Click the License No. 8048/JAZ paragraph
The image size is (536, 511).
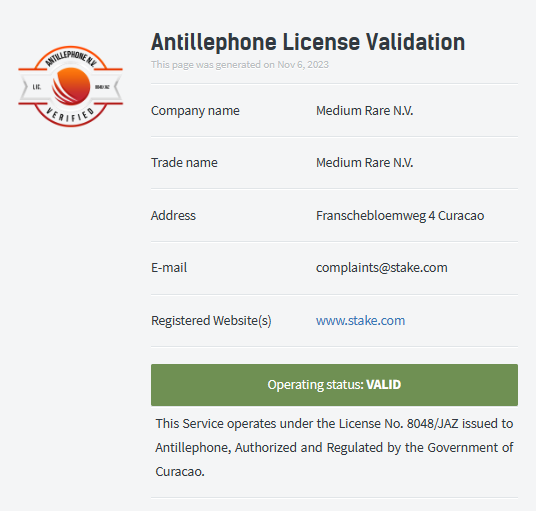[x=334, y=447]
